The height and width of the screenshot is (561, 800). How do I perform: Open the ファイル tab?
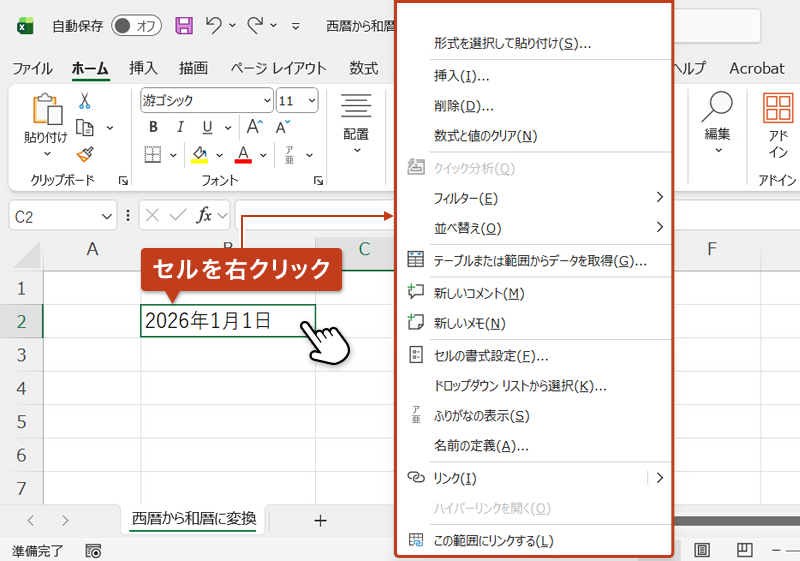[x=32, y=68]
